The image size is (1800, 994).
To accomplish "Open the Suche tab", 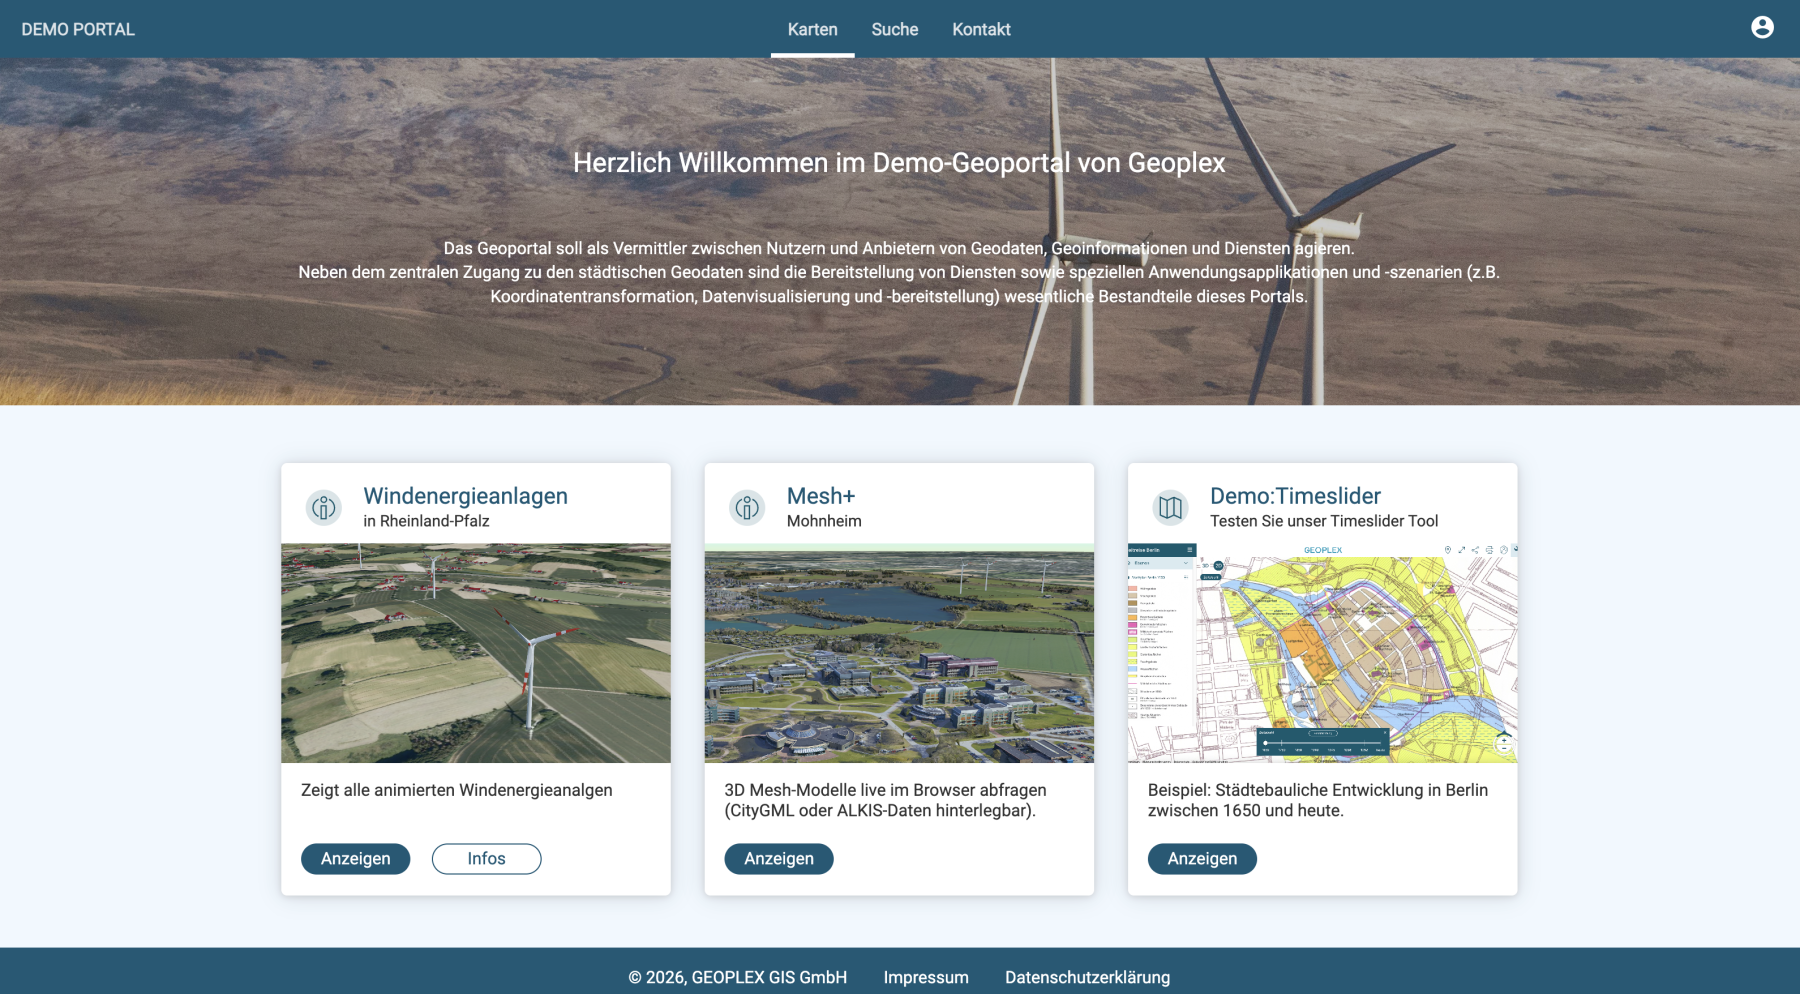I will point(894,30).
